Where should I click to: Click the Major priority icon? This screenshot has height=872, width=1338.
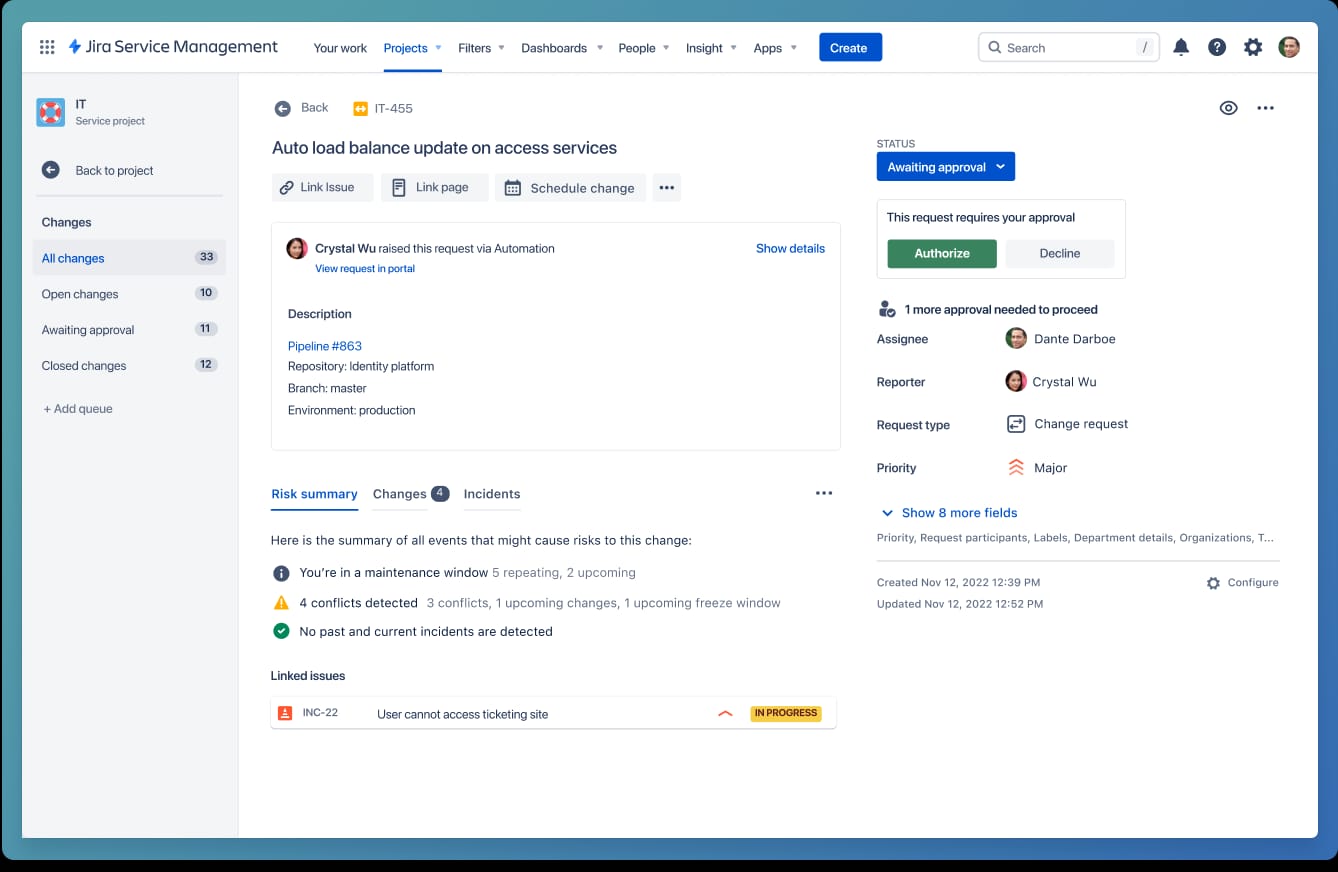pos(1016,467)
